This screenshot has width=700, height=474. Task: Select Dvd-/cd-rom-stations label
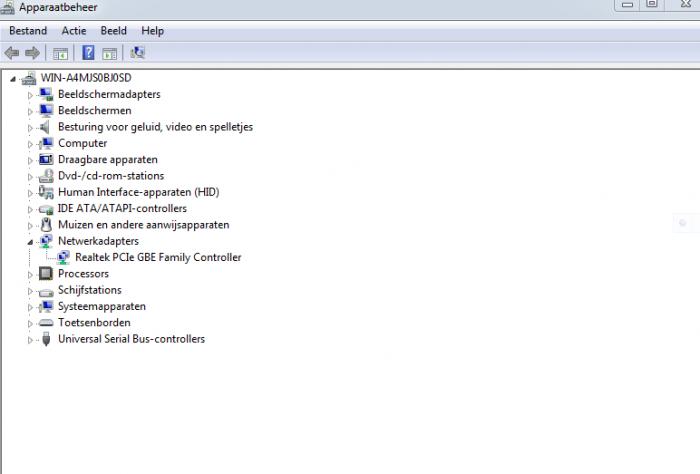tap(111, 176)
